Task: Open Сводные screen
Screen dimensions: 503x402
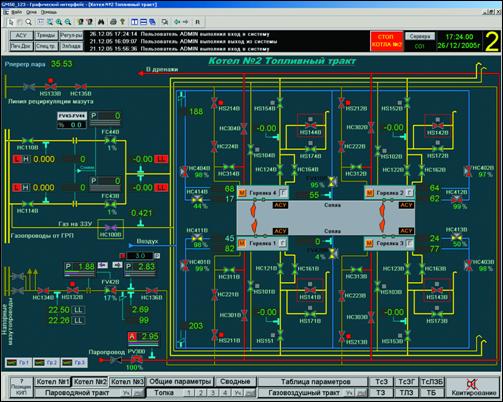Action: pyautogui.click(x=235, y=382)
